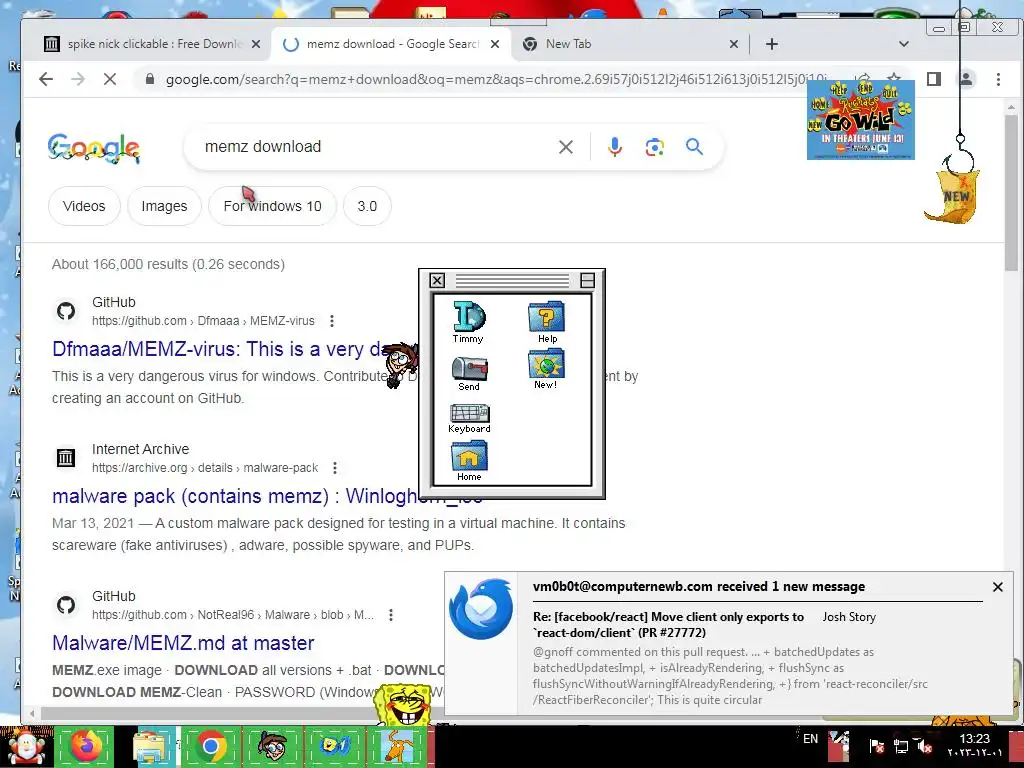Select the memz download Google Search tab
This screenshot has height=768, width=1024.
(x=392, y=44)
